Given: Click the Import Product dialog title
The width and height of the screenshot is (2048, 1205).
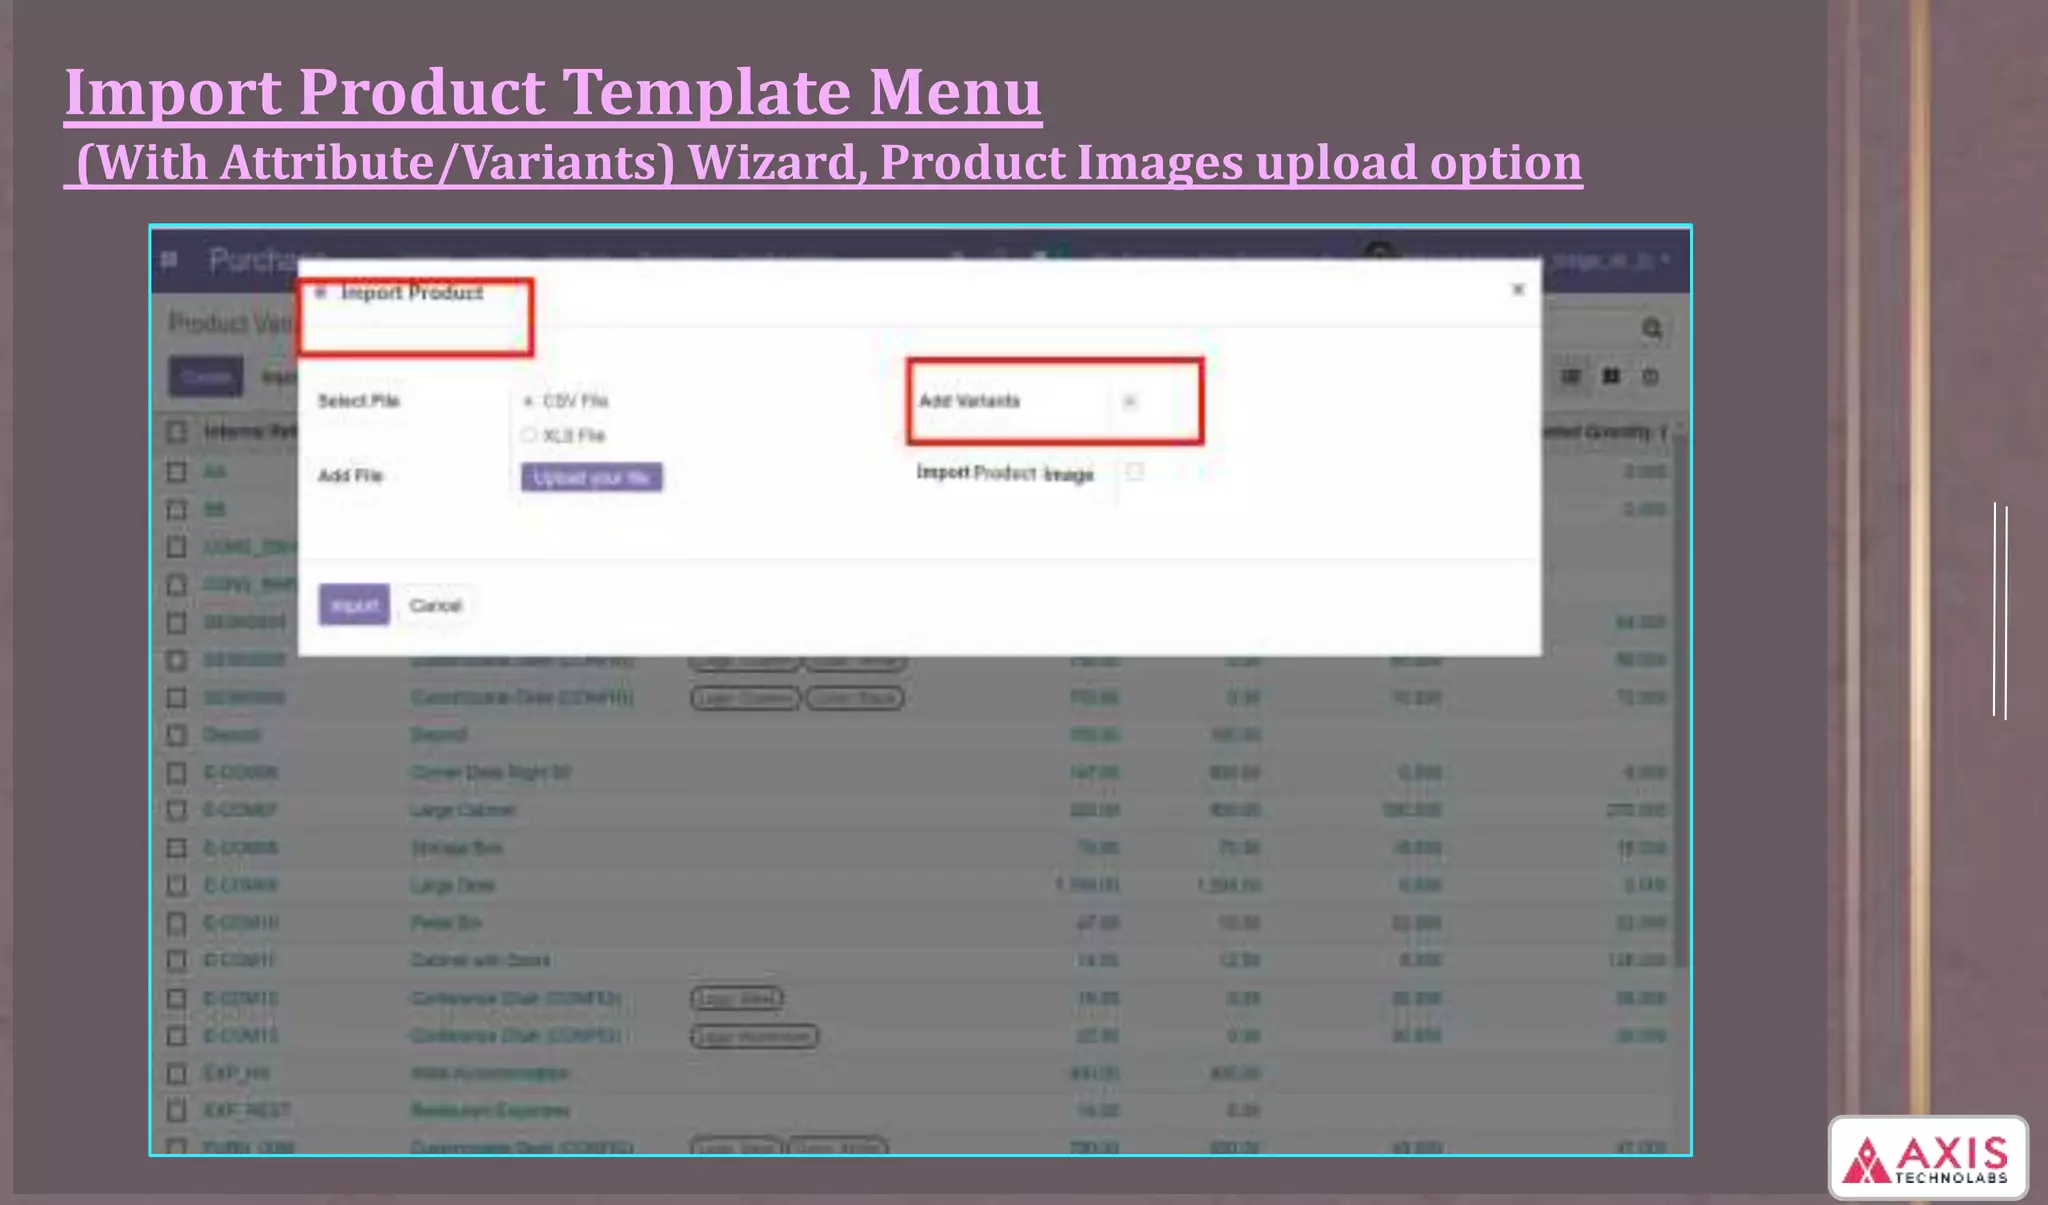Looking at the screenshot, I should pyautogui.click(x=412, y=292).
